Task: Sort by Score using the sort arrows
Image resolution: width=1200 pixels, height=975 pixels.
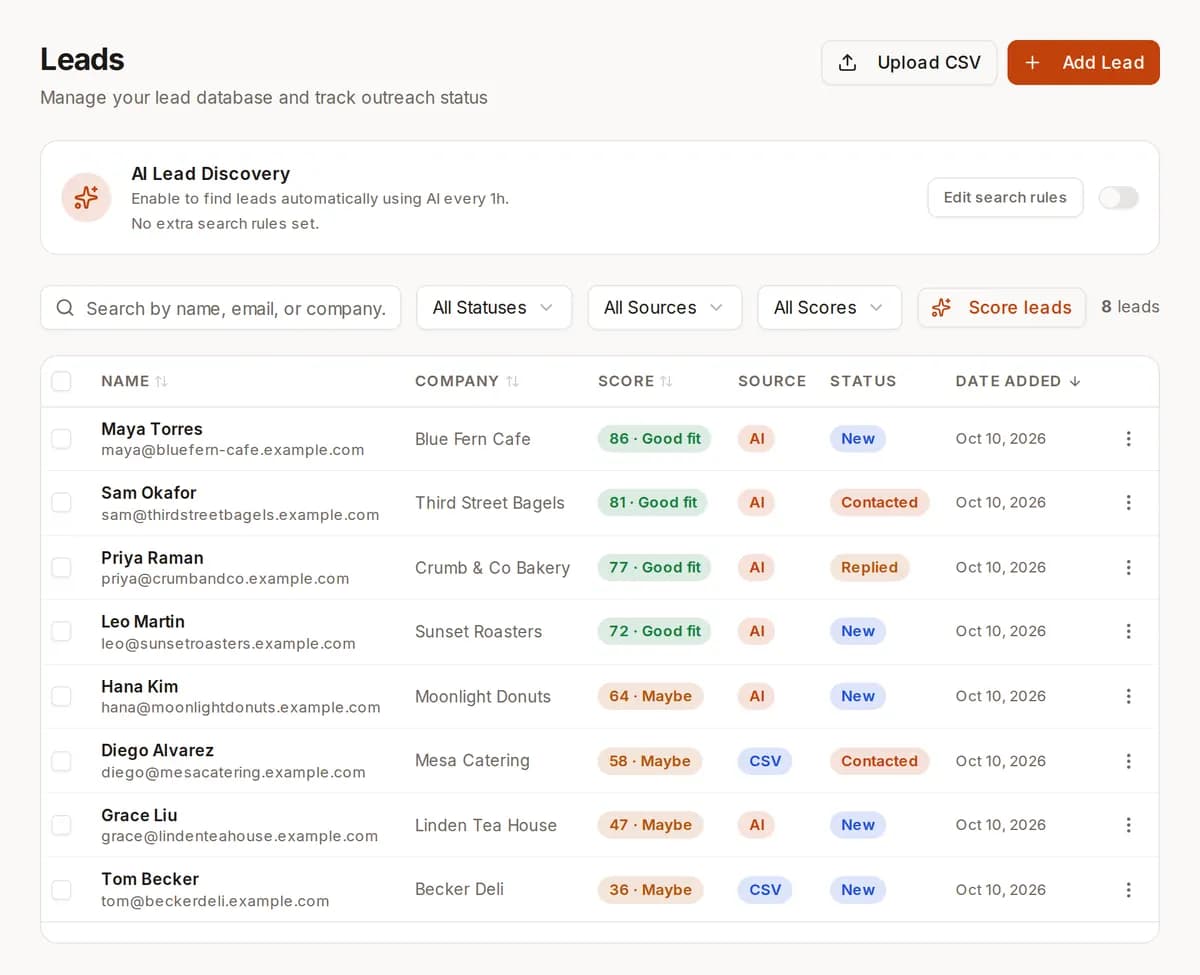Action: pyautogui.click(x=666, y=381)
